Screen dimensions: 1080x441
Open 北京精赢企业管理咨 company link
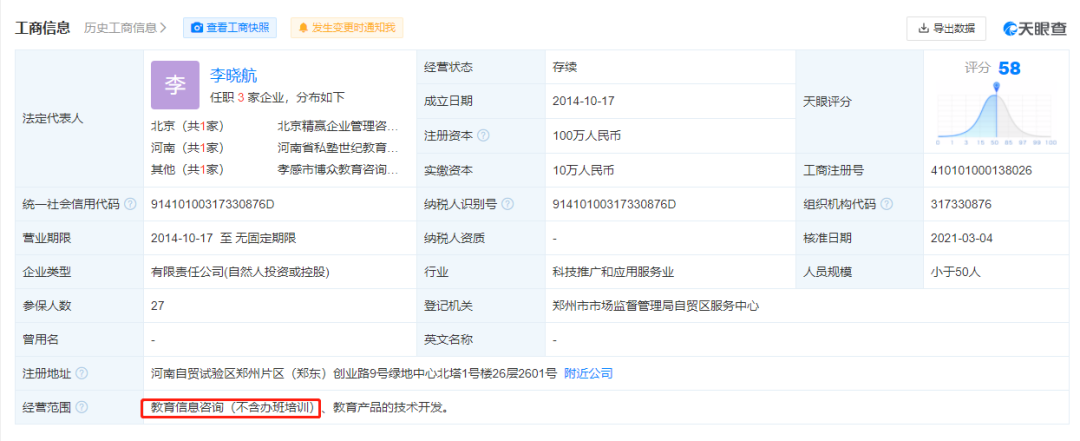[x=338, y=126]
